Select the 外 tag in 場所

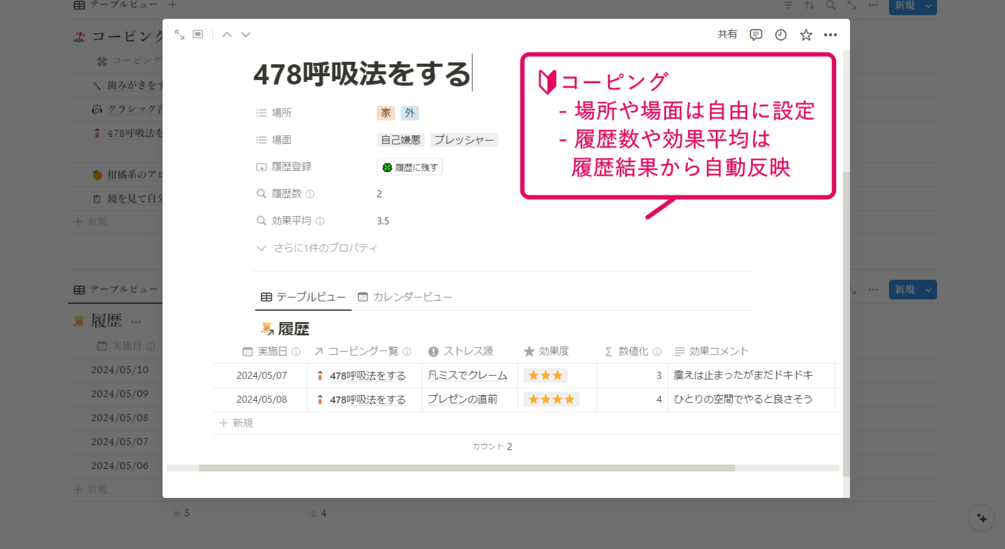410,113
